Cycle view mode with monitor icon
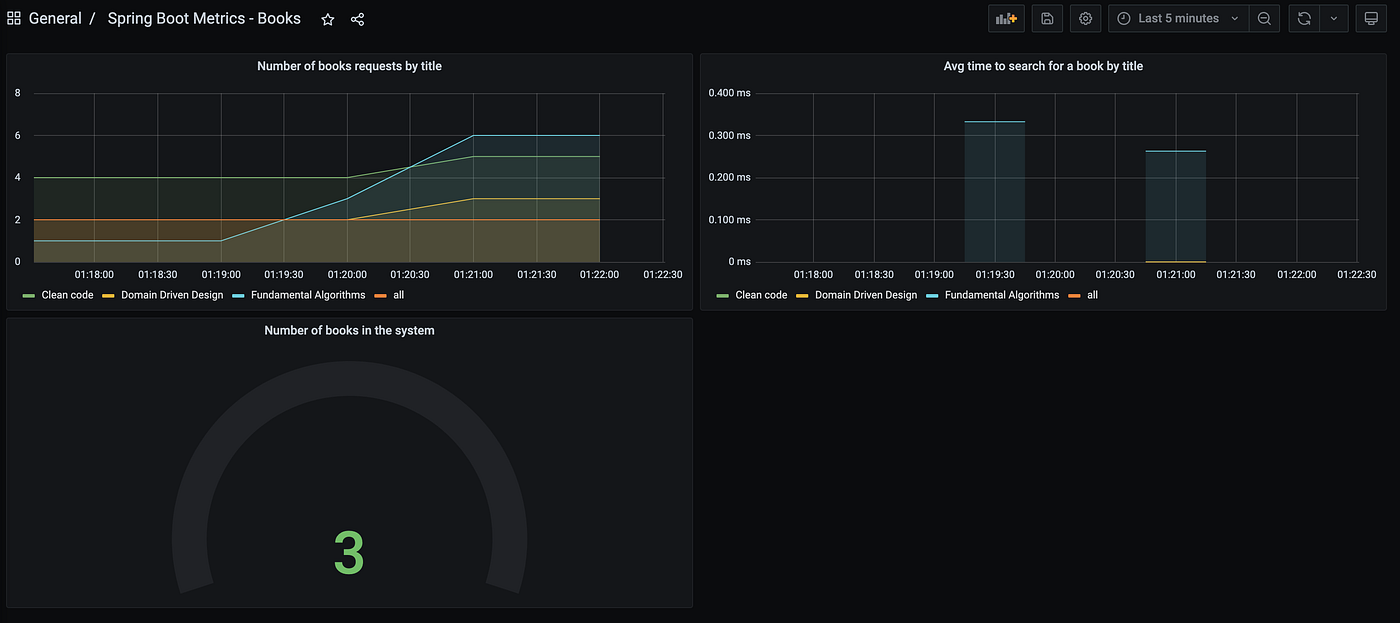 (x=1371, y=18)
